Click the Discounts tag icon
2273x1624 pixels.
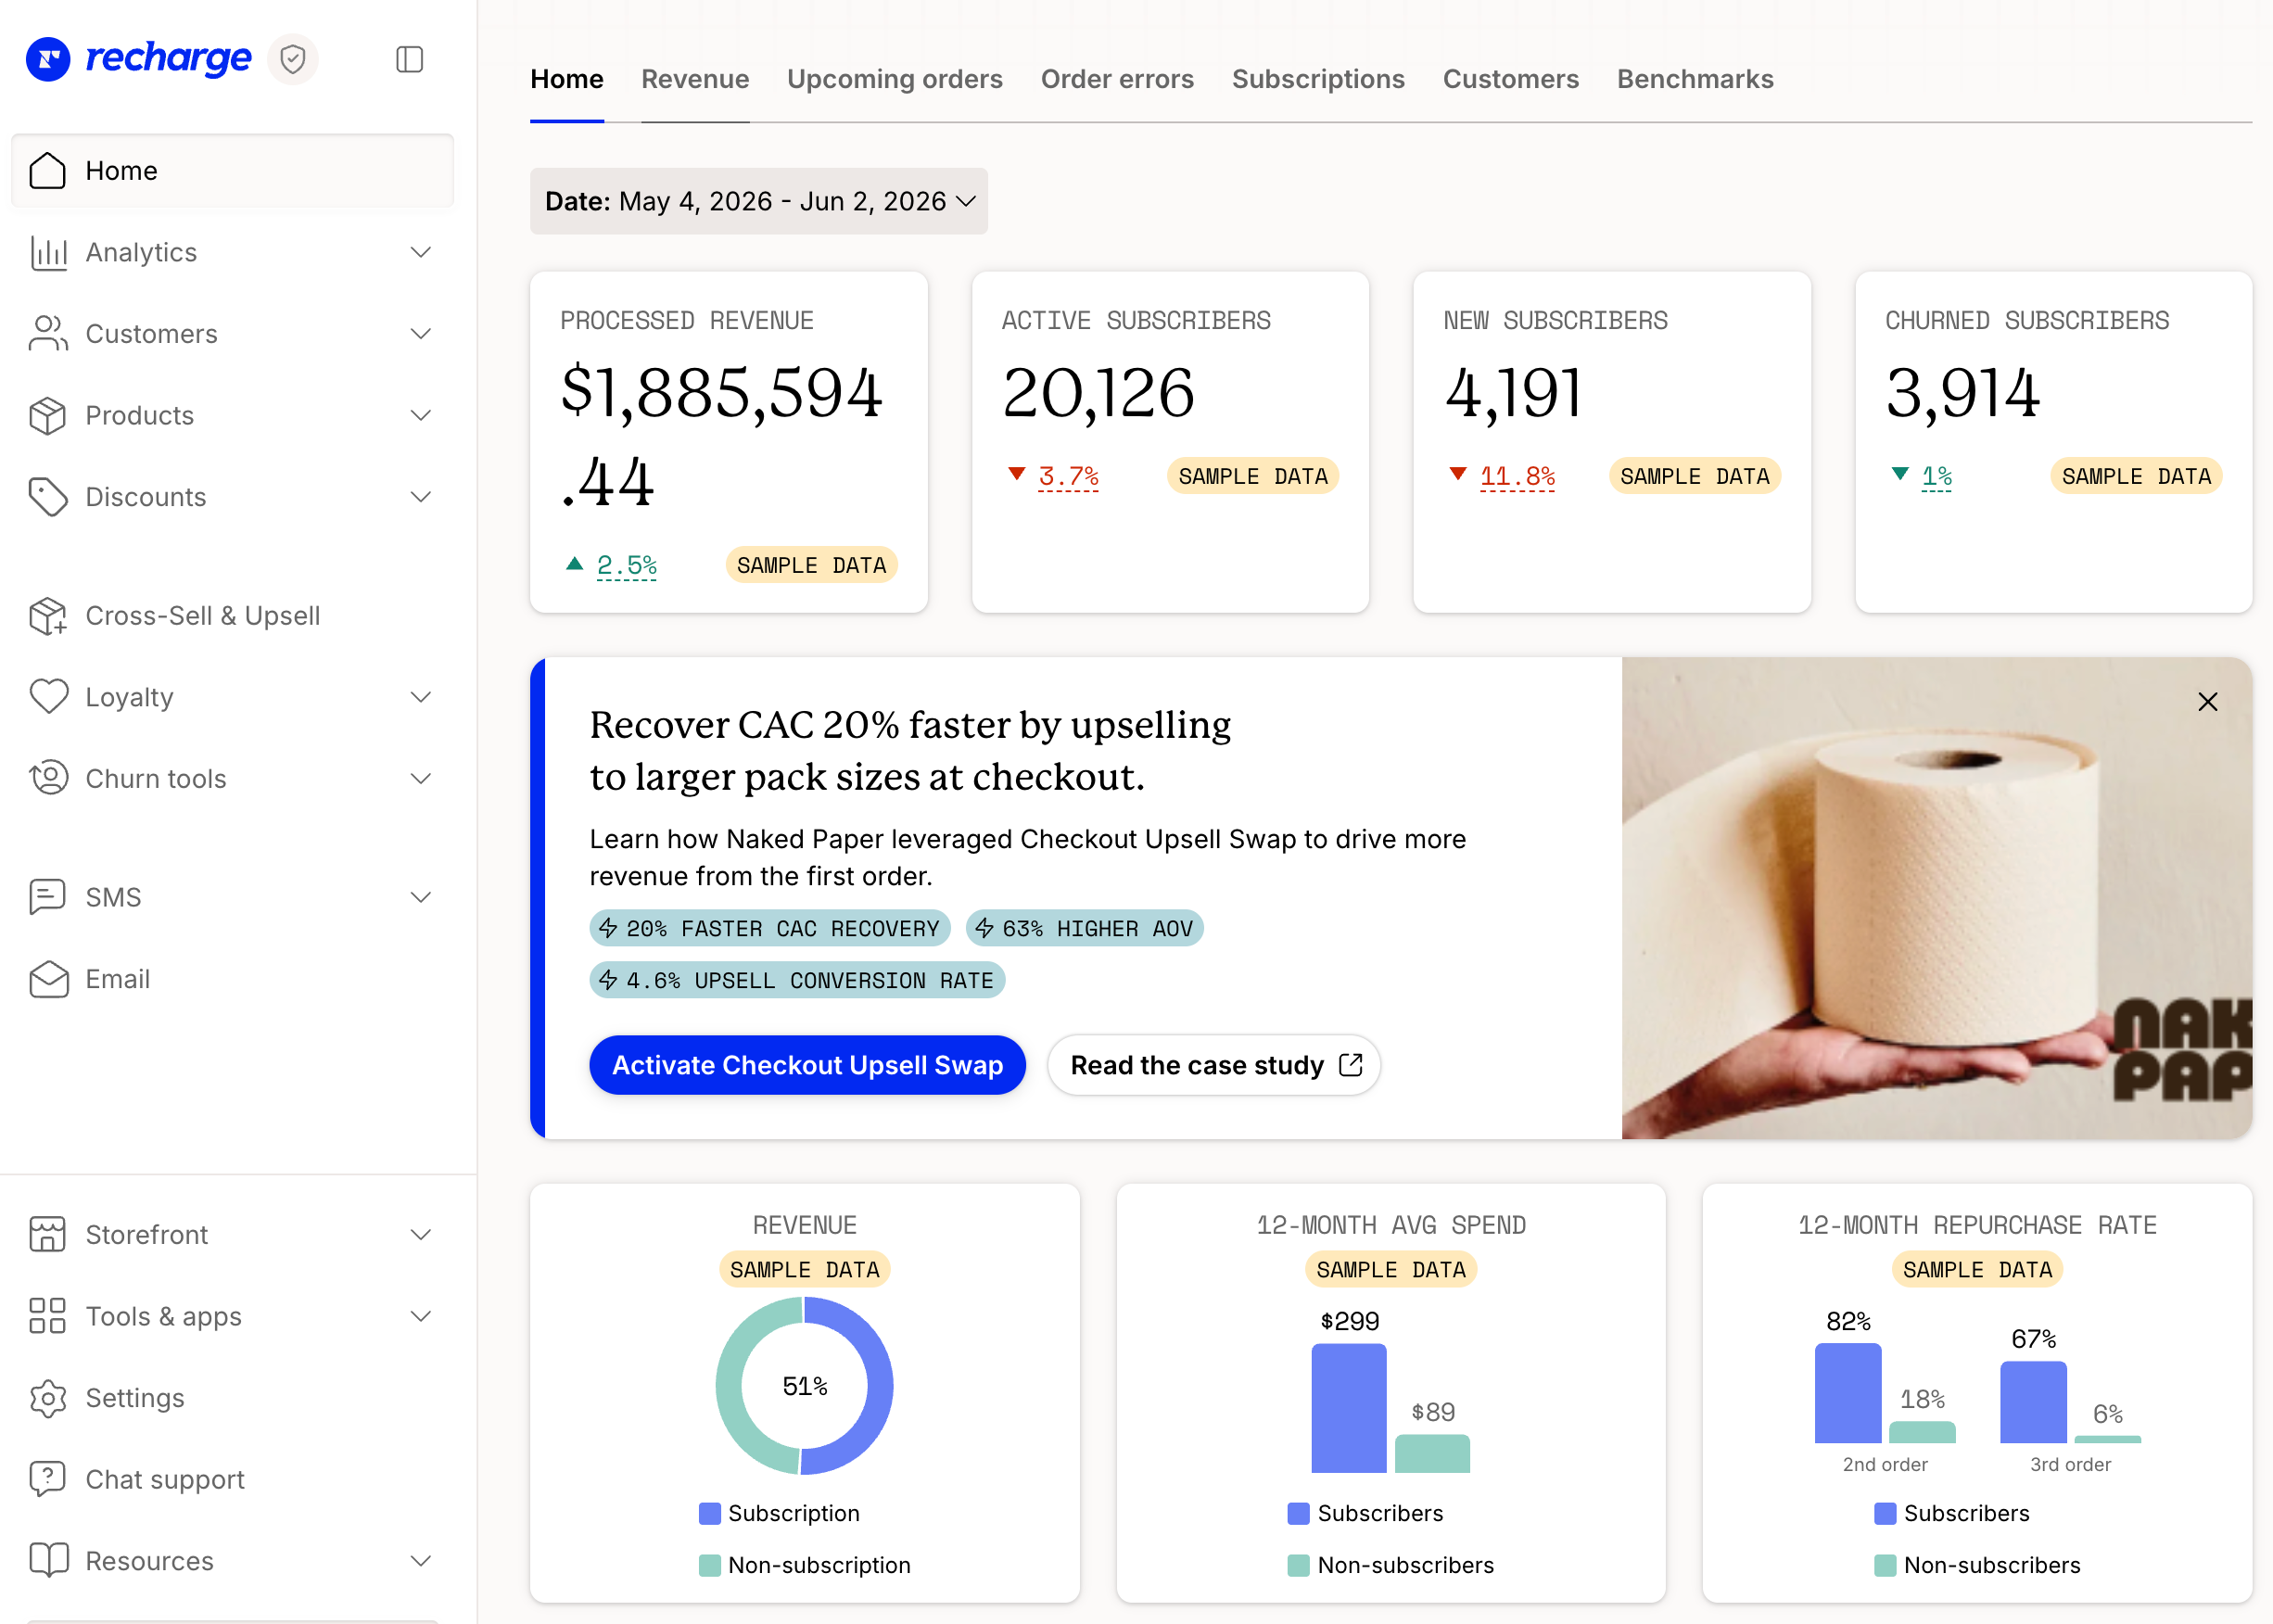coord(48,497)
